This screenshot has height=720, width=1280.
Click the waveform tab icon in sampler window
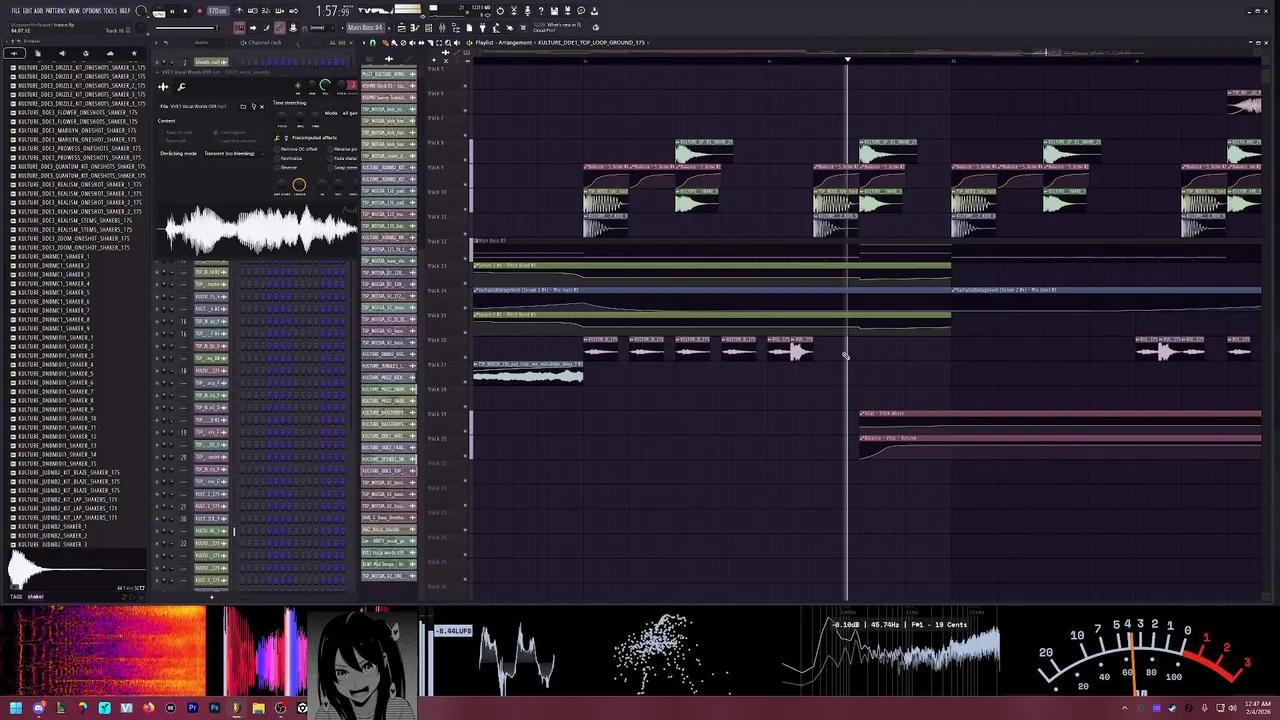[163, 87]
